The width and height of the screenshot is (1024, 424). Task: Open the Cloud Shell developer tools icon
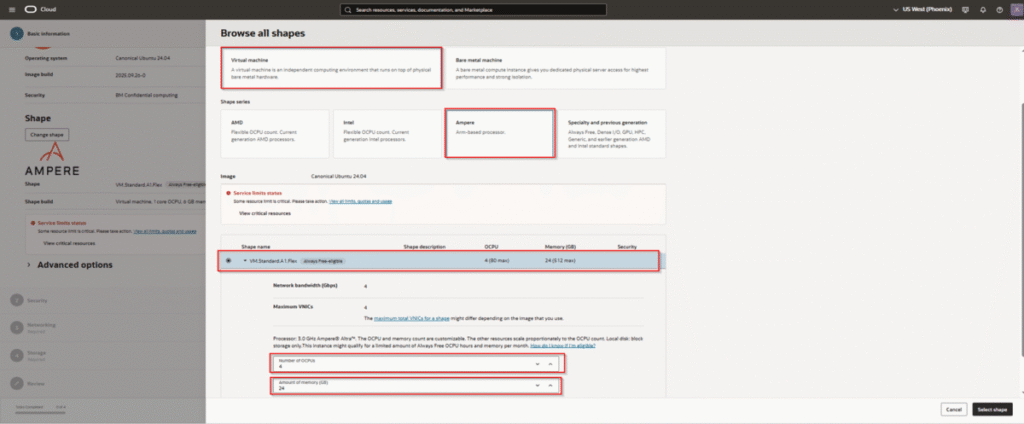pyautogui.click(x=964, y=10)
